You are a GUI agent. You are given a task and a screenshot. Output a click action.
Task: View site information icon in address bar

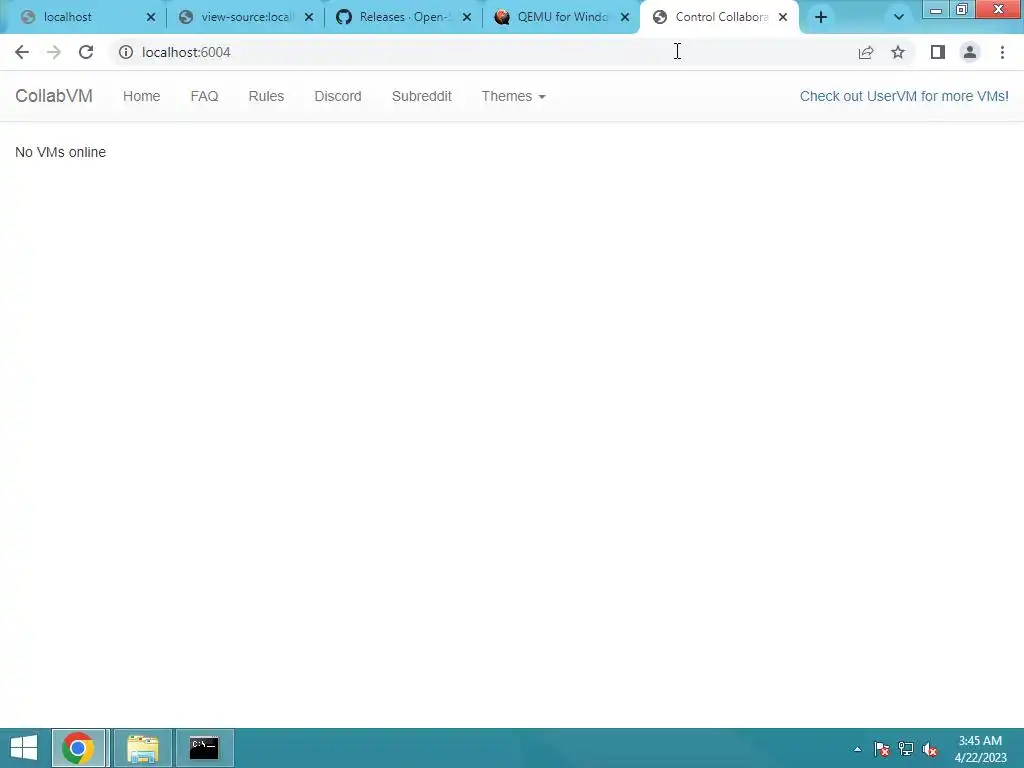click(126, 52)
